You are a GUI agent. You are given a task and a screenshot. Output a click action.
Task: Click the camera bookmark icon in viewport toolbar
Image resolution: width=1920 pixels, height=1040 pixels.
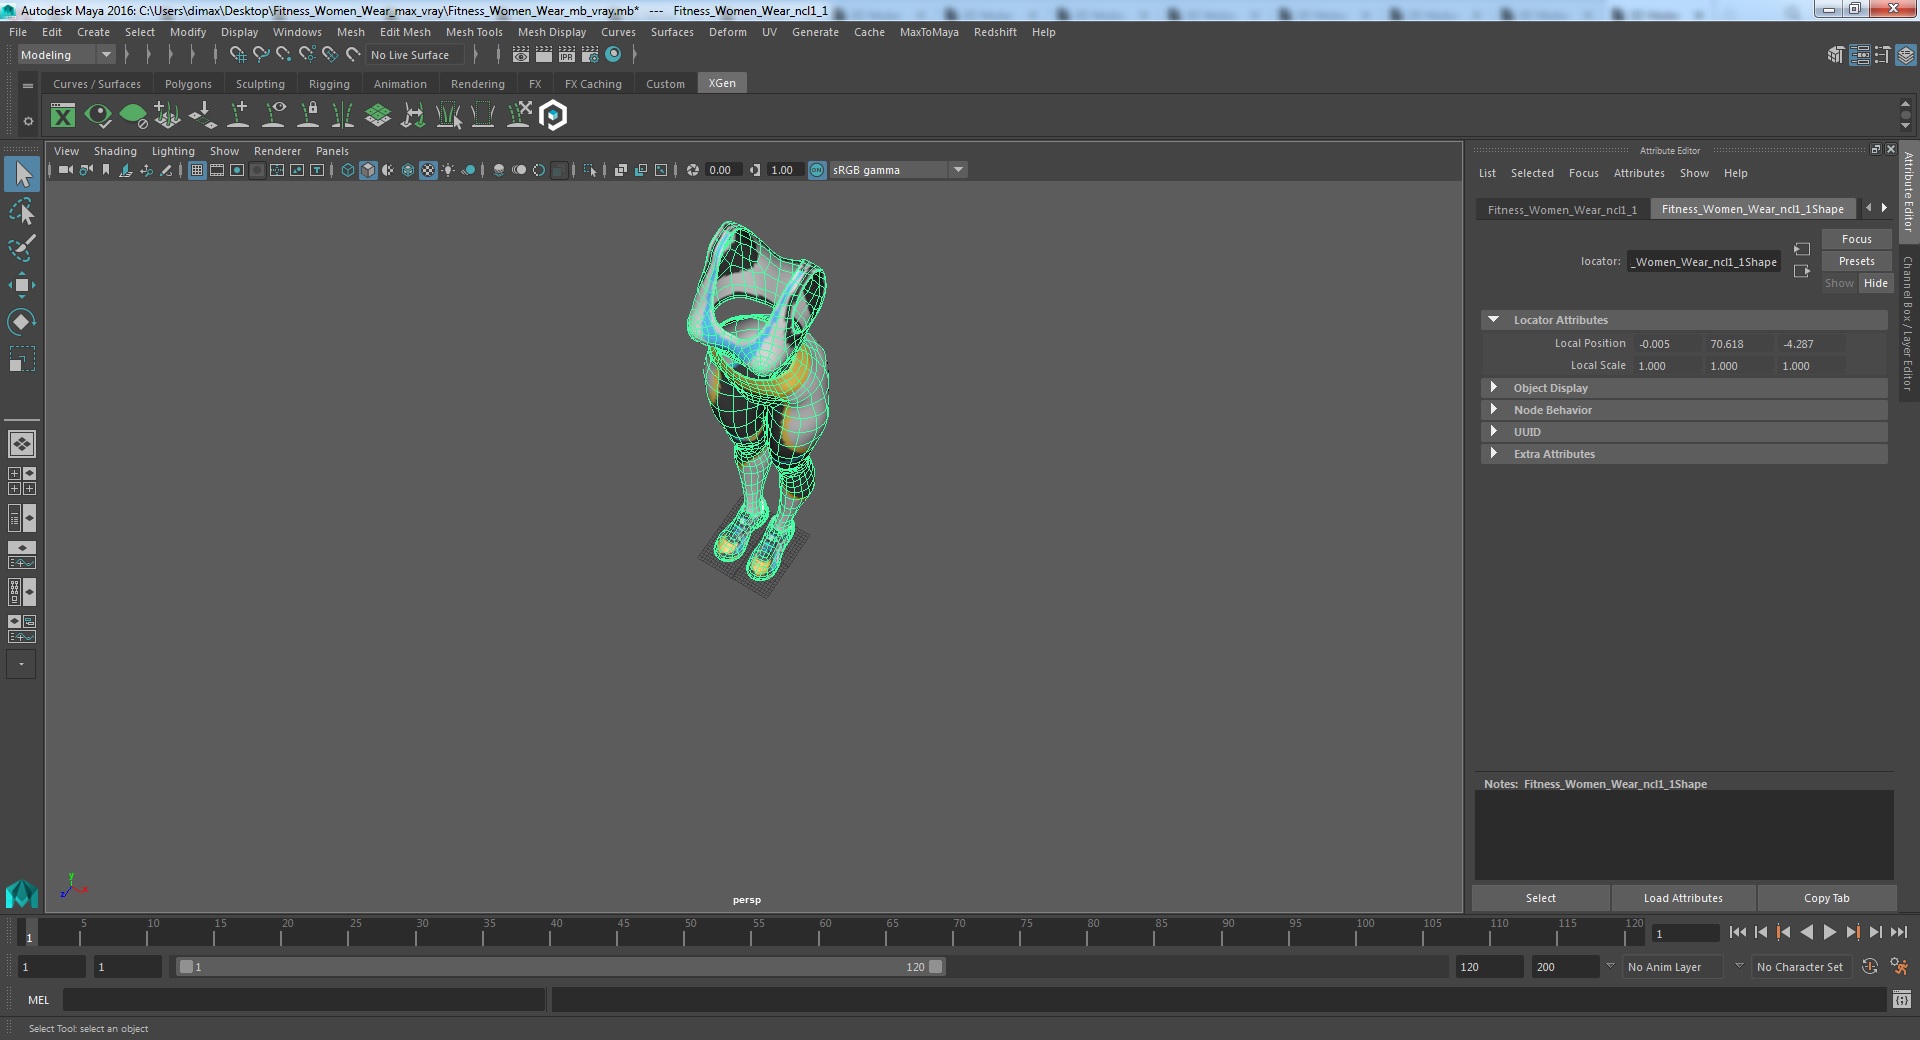tap(106, 170)
